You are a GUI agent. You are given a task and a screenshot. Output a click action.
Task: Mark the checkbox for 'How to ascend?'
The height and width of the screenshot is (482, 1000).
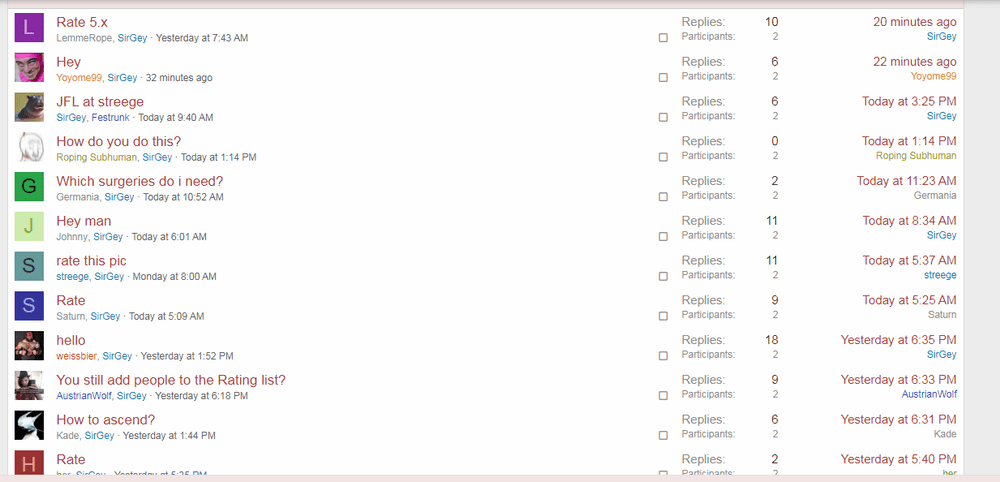pos(663,435)
